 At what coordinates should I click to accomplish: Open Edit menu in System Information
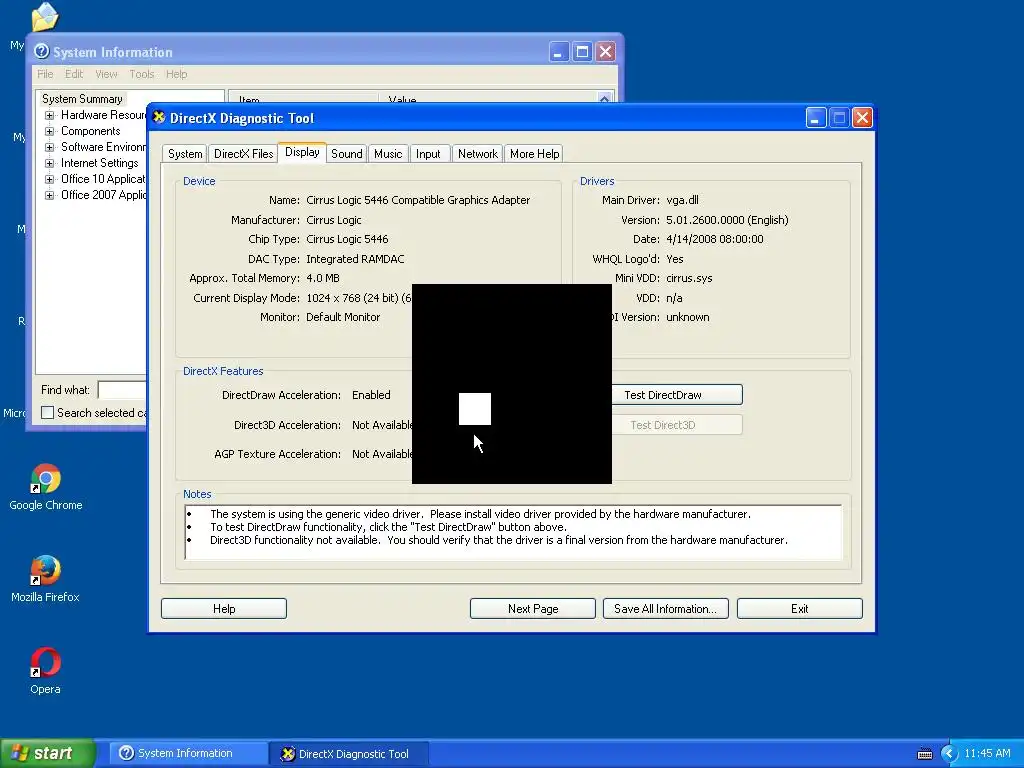[74, 74]
